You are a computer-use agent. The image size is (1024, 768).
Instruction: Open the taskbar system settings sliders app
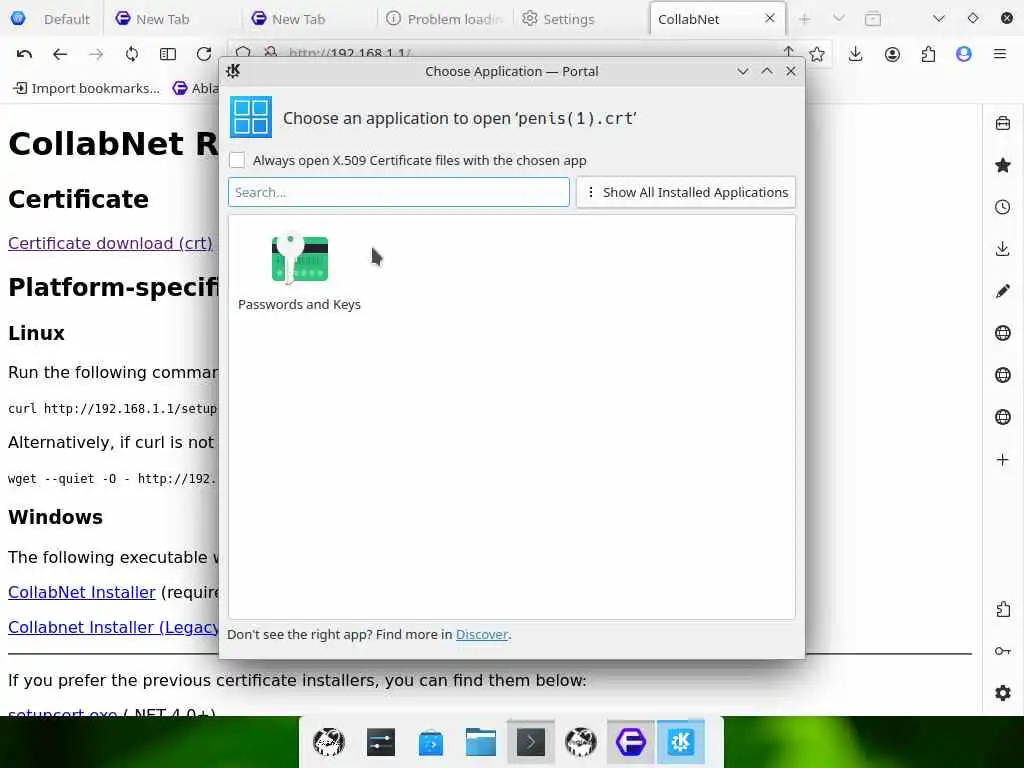(x=381, y=743)
